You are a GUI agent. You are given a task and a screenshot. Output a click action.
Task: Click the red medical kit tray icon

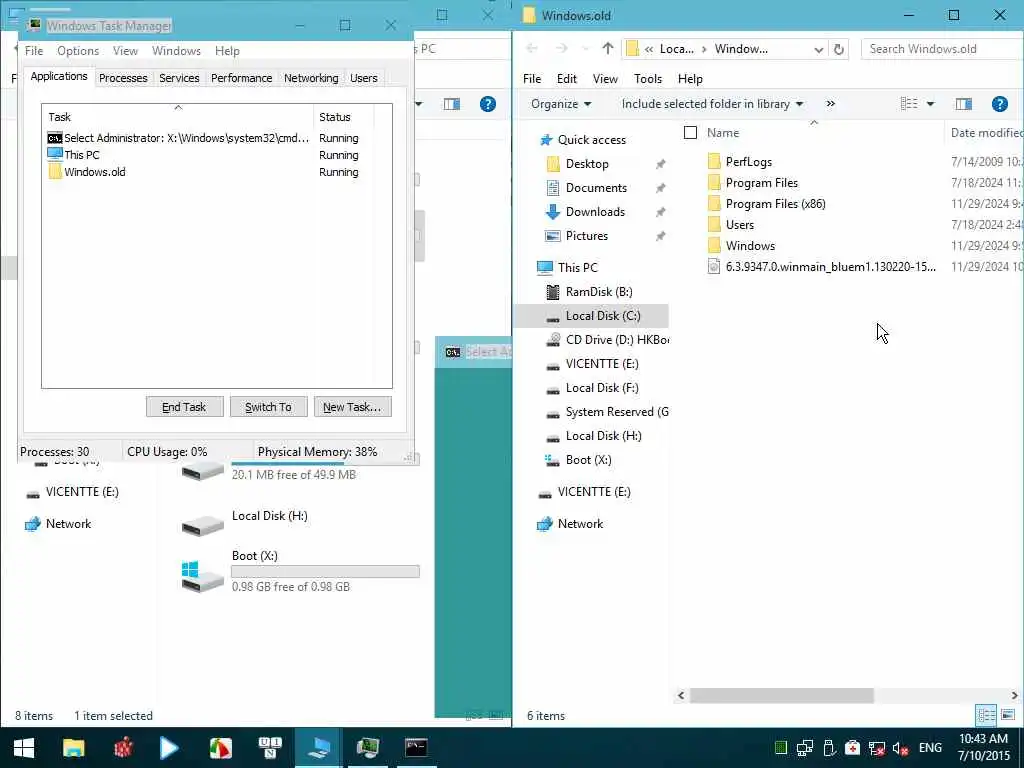point(853,748)
